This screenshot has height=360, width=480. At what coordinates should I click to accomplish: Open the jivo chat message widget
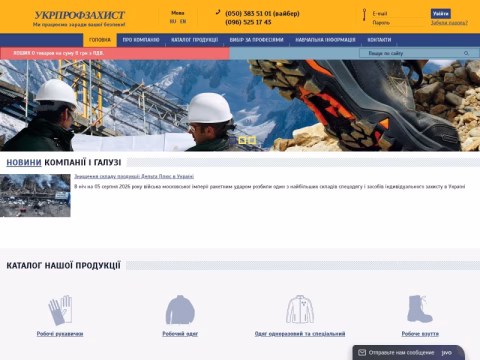point(409,352)
